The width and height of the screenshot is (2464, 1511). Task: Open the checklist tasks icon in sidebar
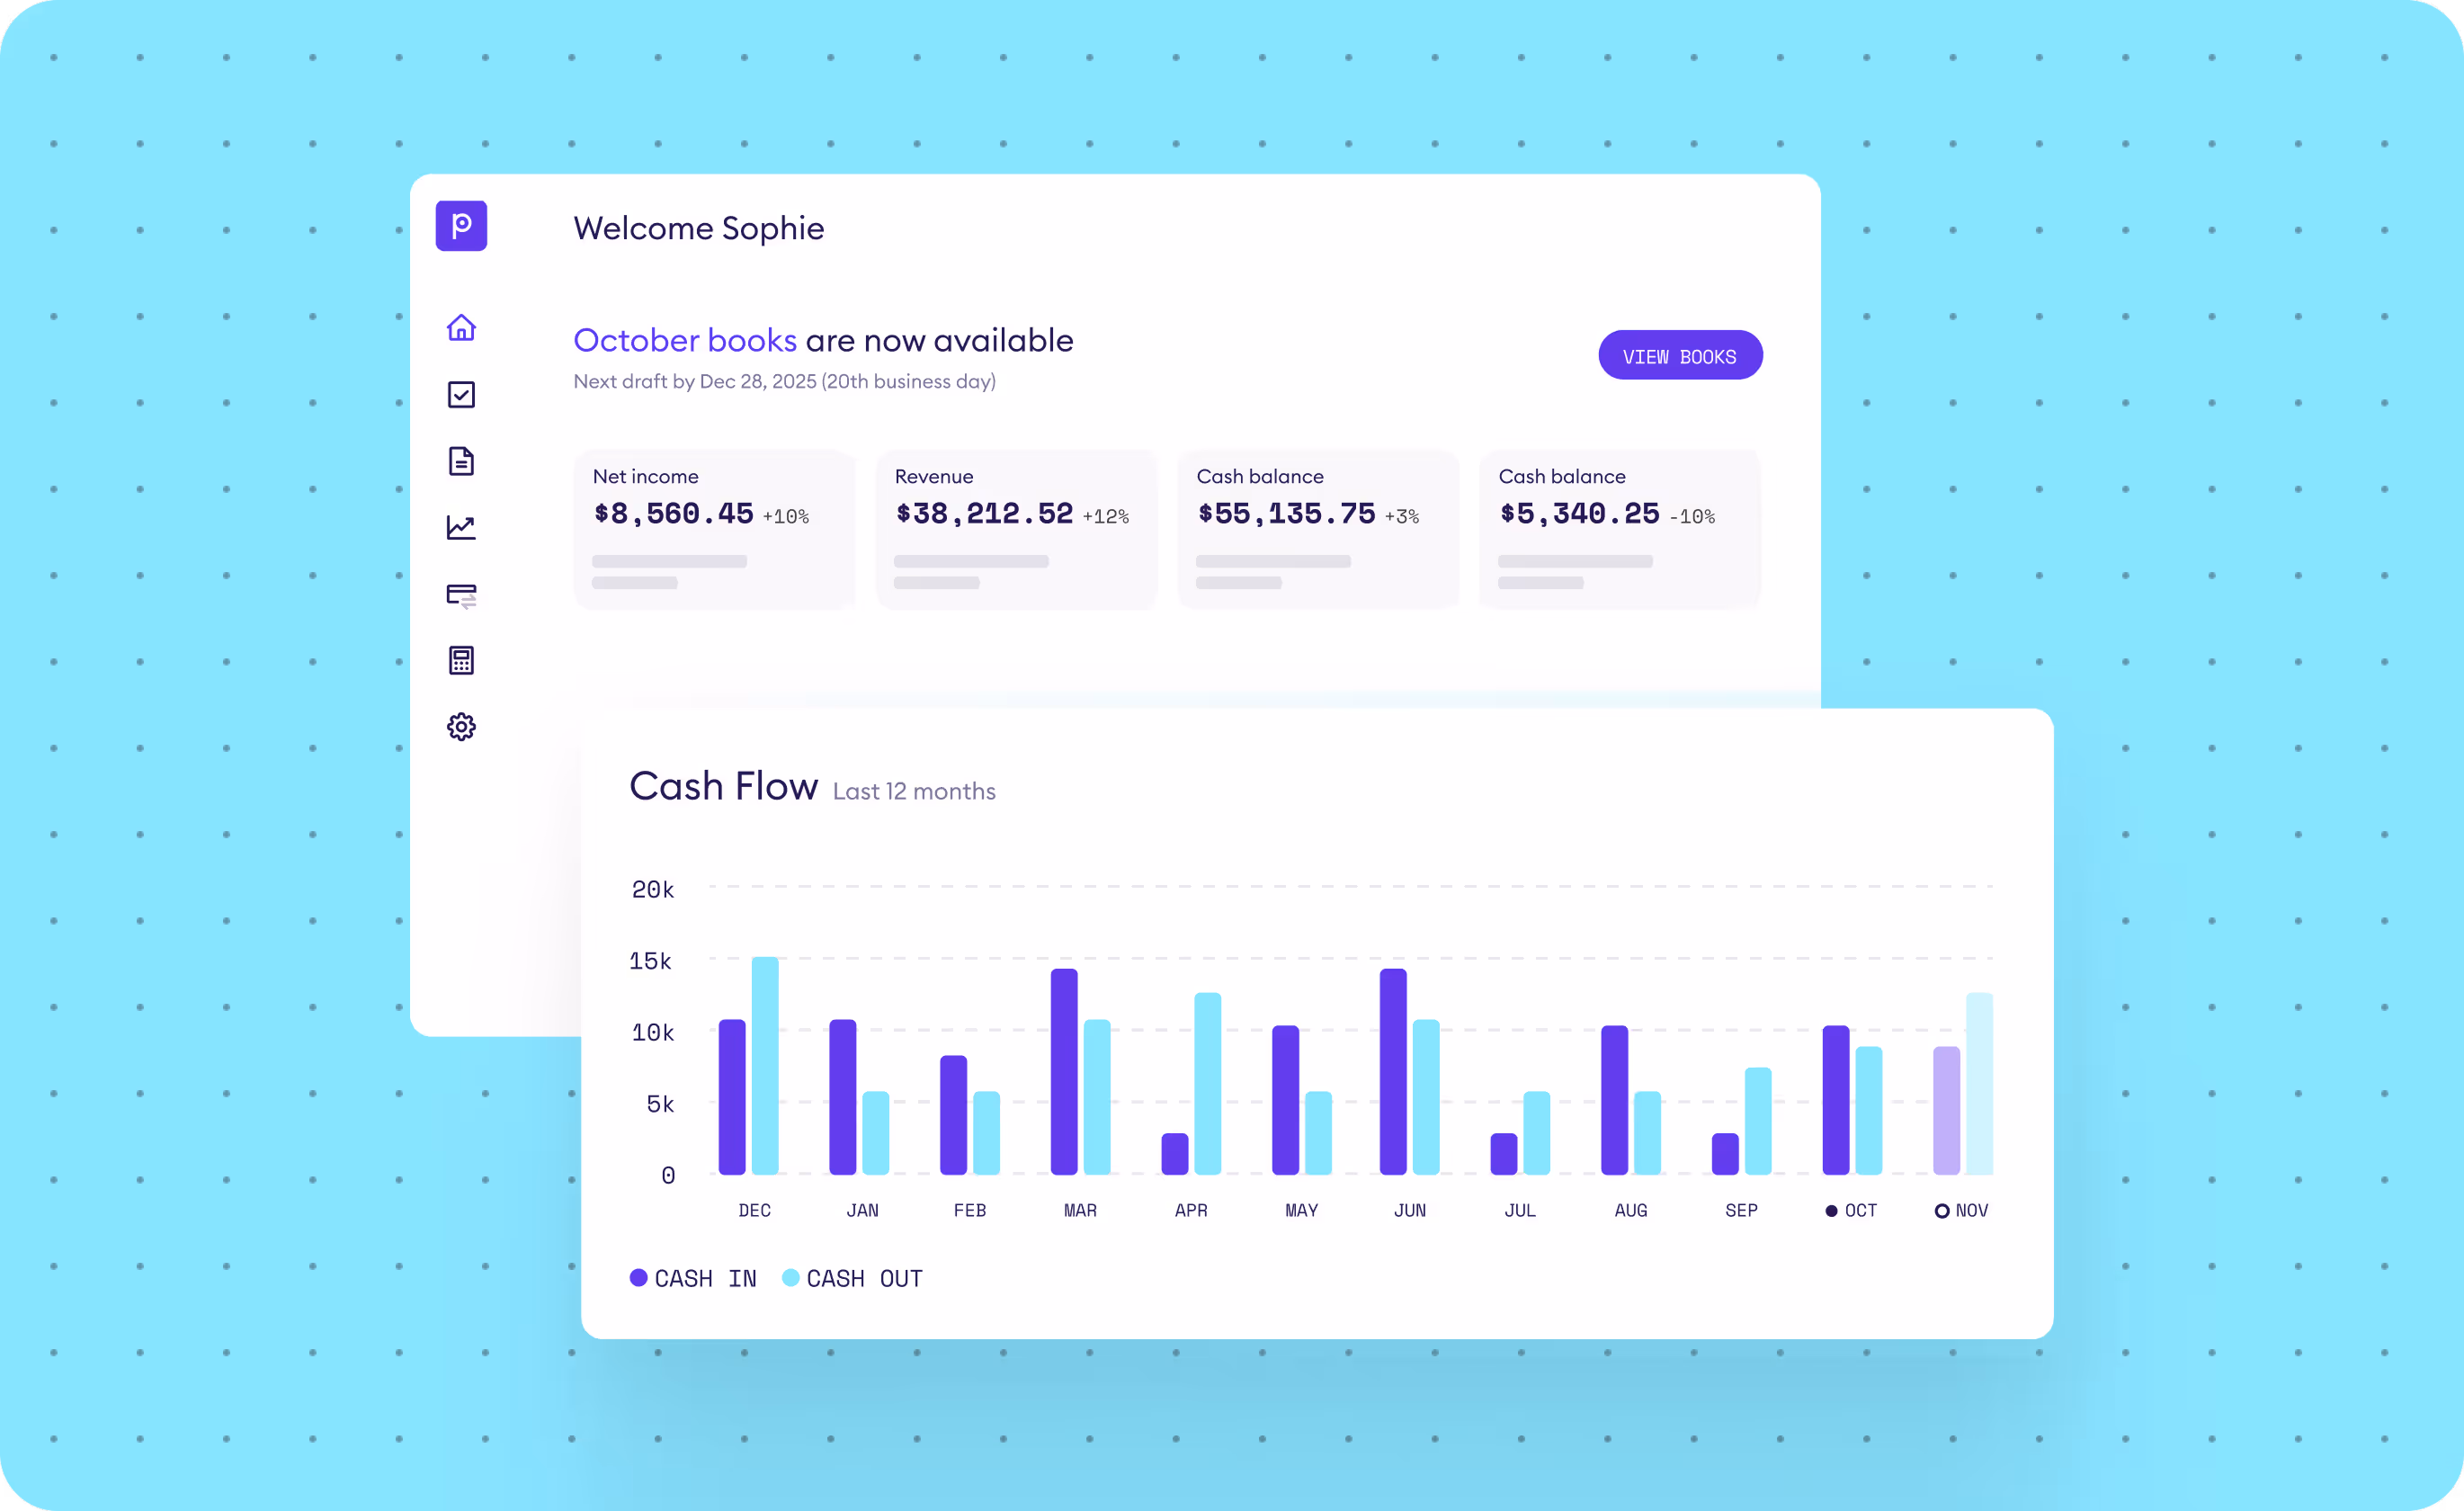pyautogui.click(x=461, y=394)
